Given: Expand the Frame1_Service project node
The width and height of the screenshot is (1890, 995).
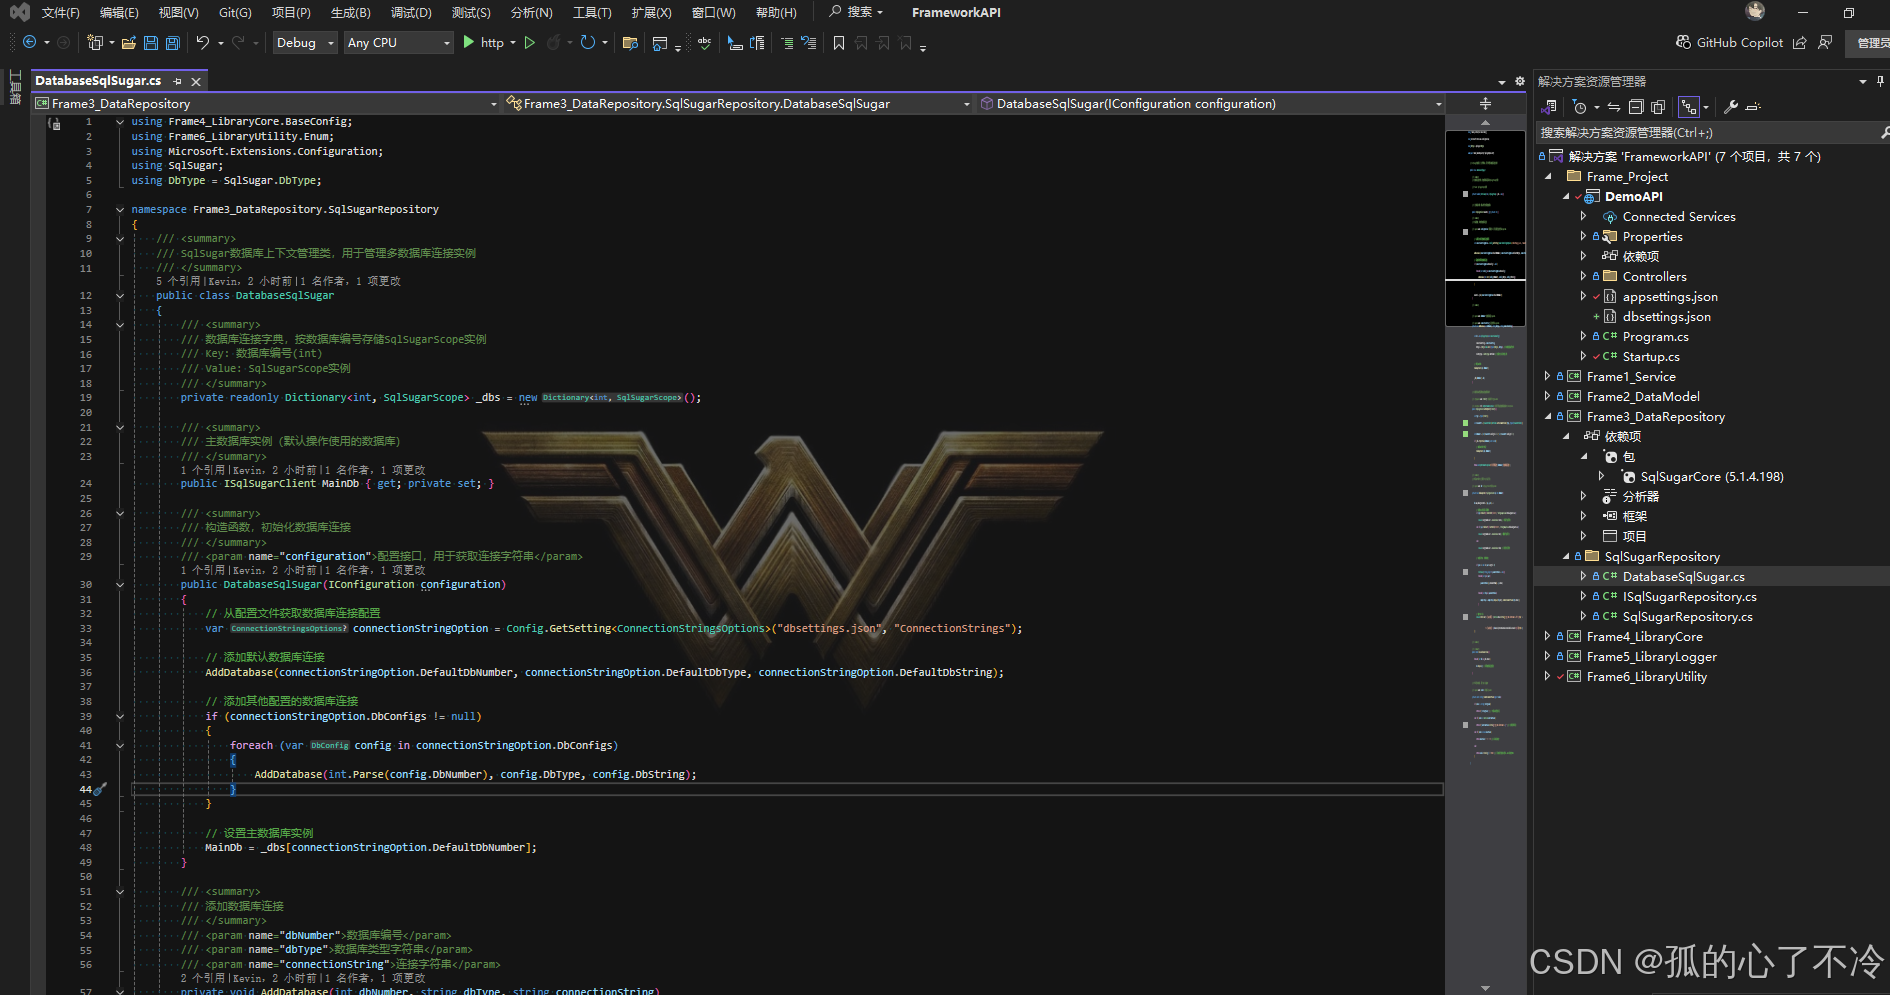Looking at the screenshot, I should [x=1547, y=376].
